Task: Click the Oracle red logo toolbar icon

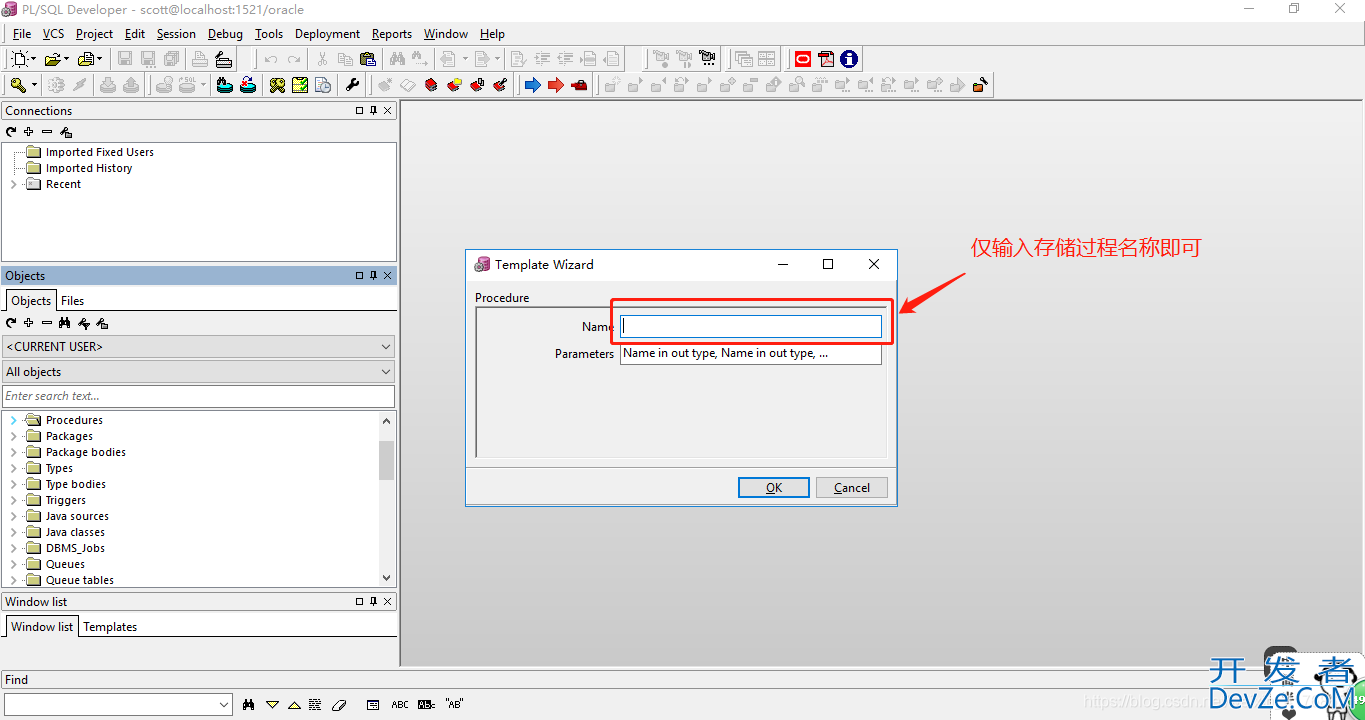Action: click(803, 59)
